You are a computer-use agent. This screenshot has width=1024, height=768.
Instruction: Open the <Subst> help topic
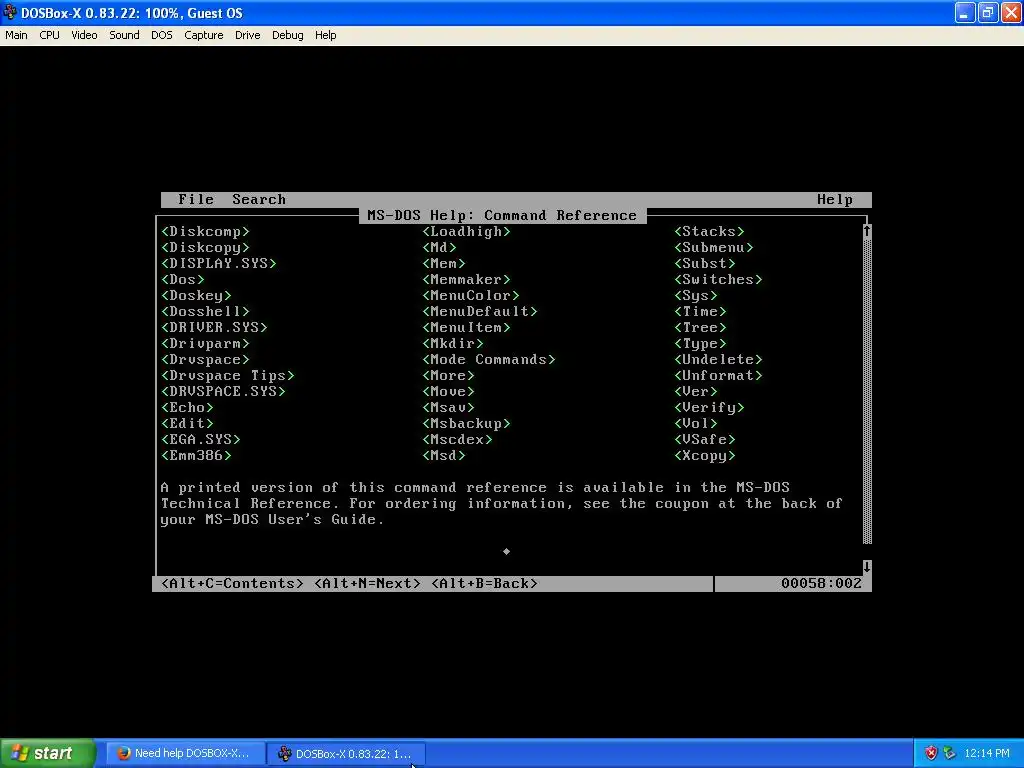tap(705, 263)
